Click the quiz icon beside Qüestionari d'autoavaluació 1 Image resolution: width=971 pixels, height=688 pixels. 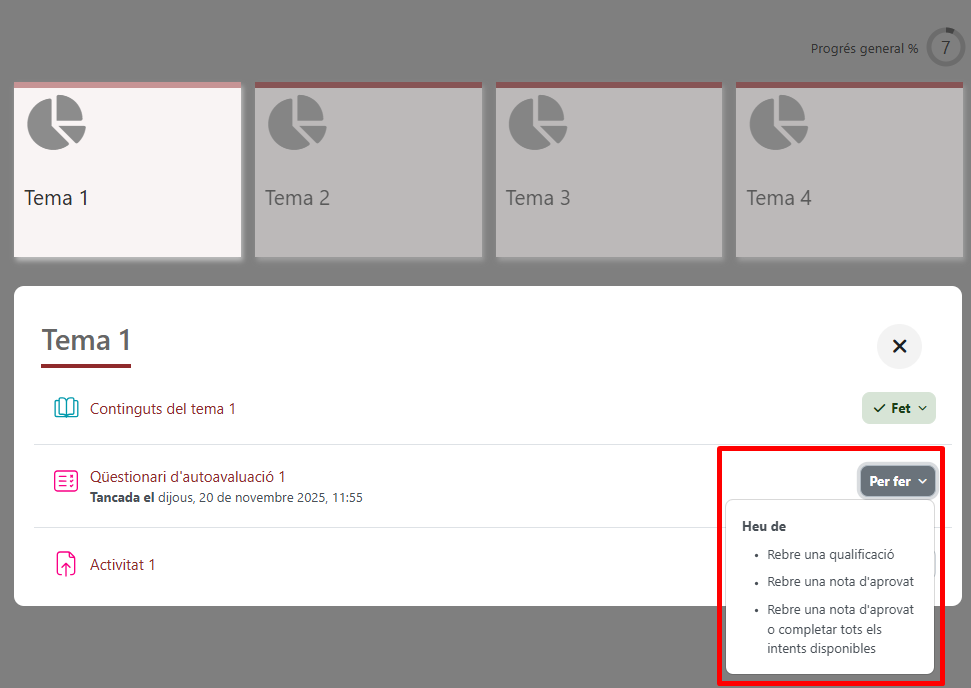(66, 481)
